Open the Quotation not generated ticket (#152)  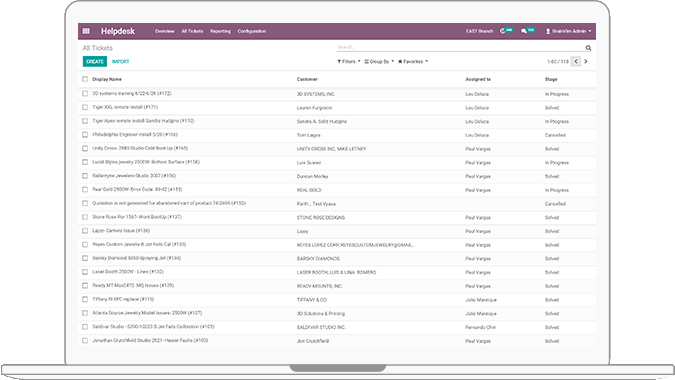point(169,203)
